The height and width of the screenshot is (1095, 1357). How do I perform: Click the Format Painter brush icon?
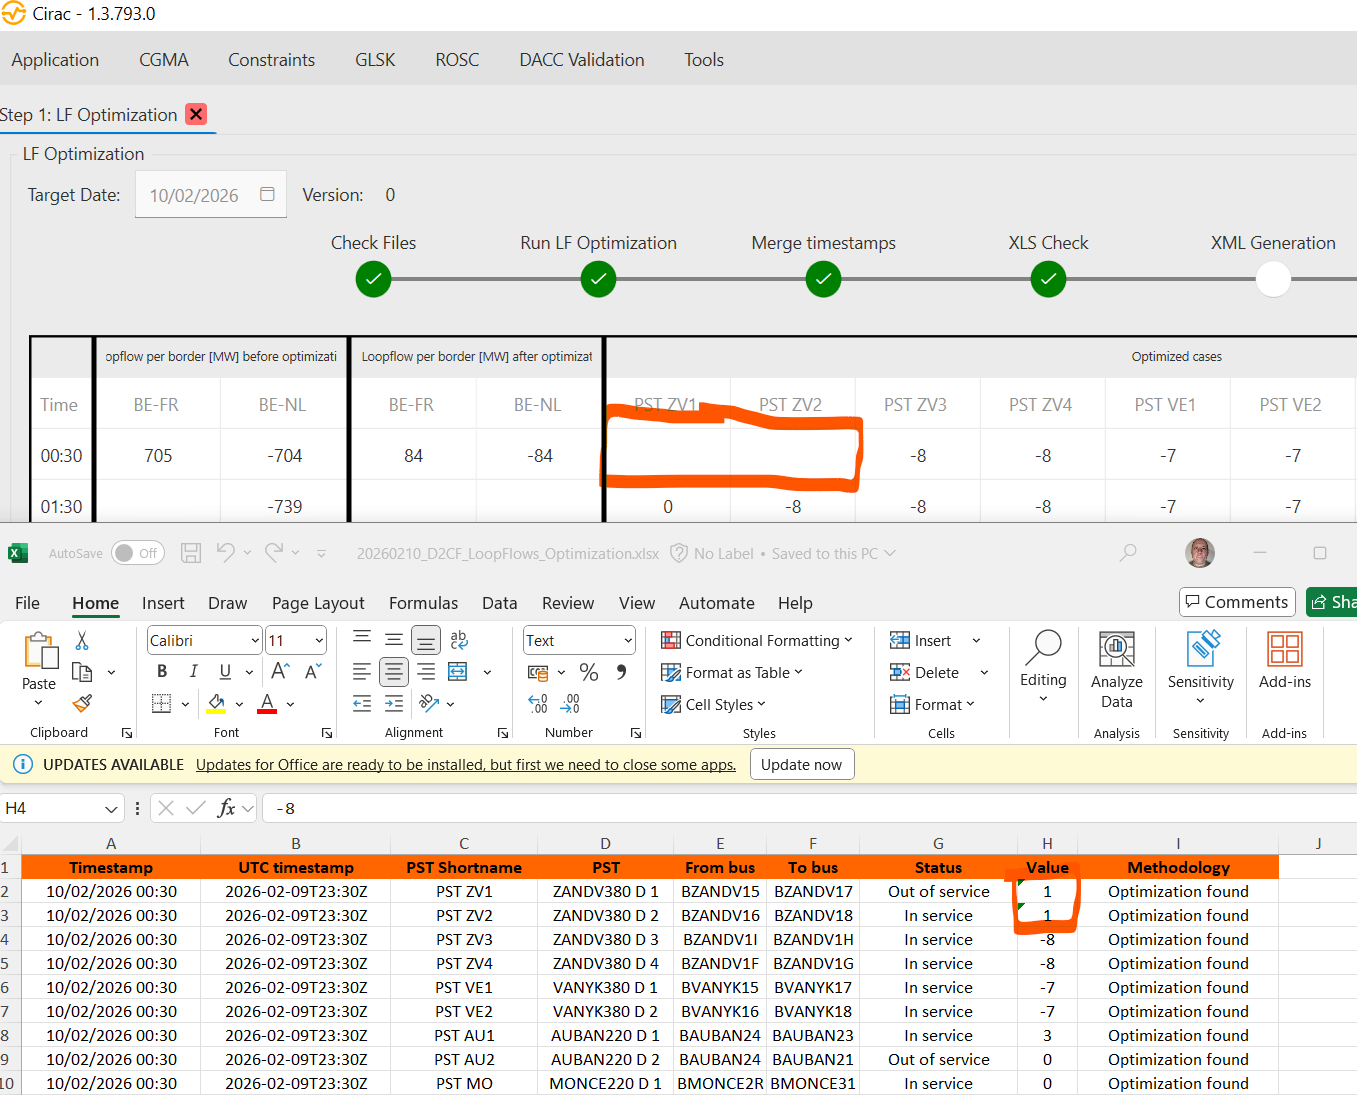tap(82, 704)
